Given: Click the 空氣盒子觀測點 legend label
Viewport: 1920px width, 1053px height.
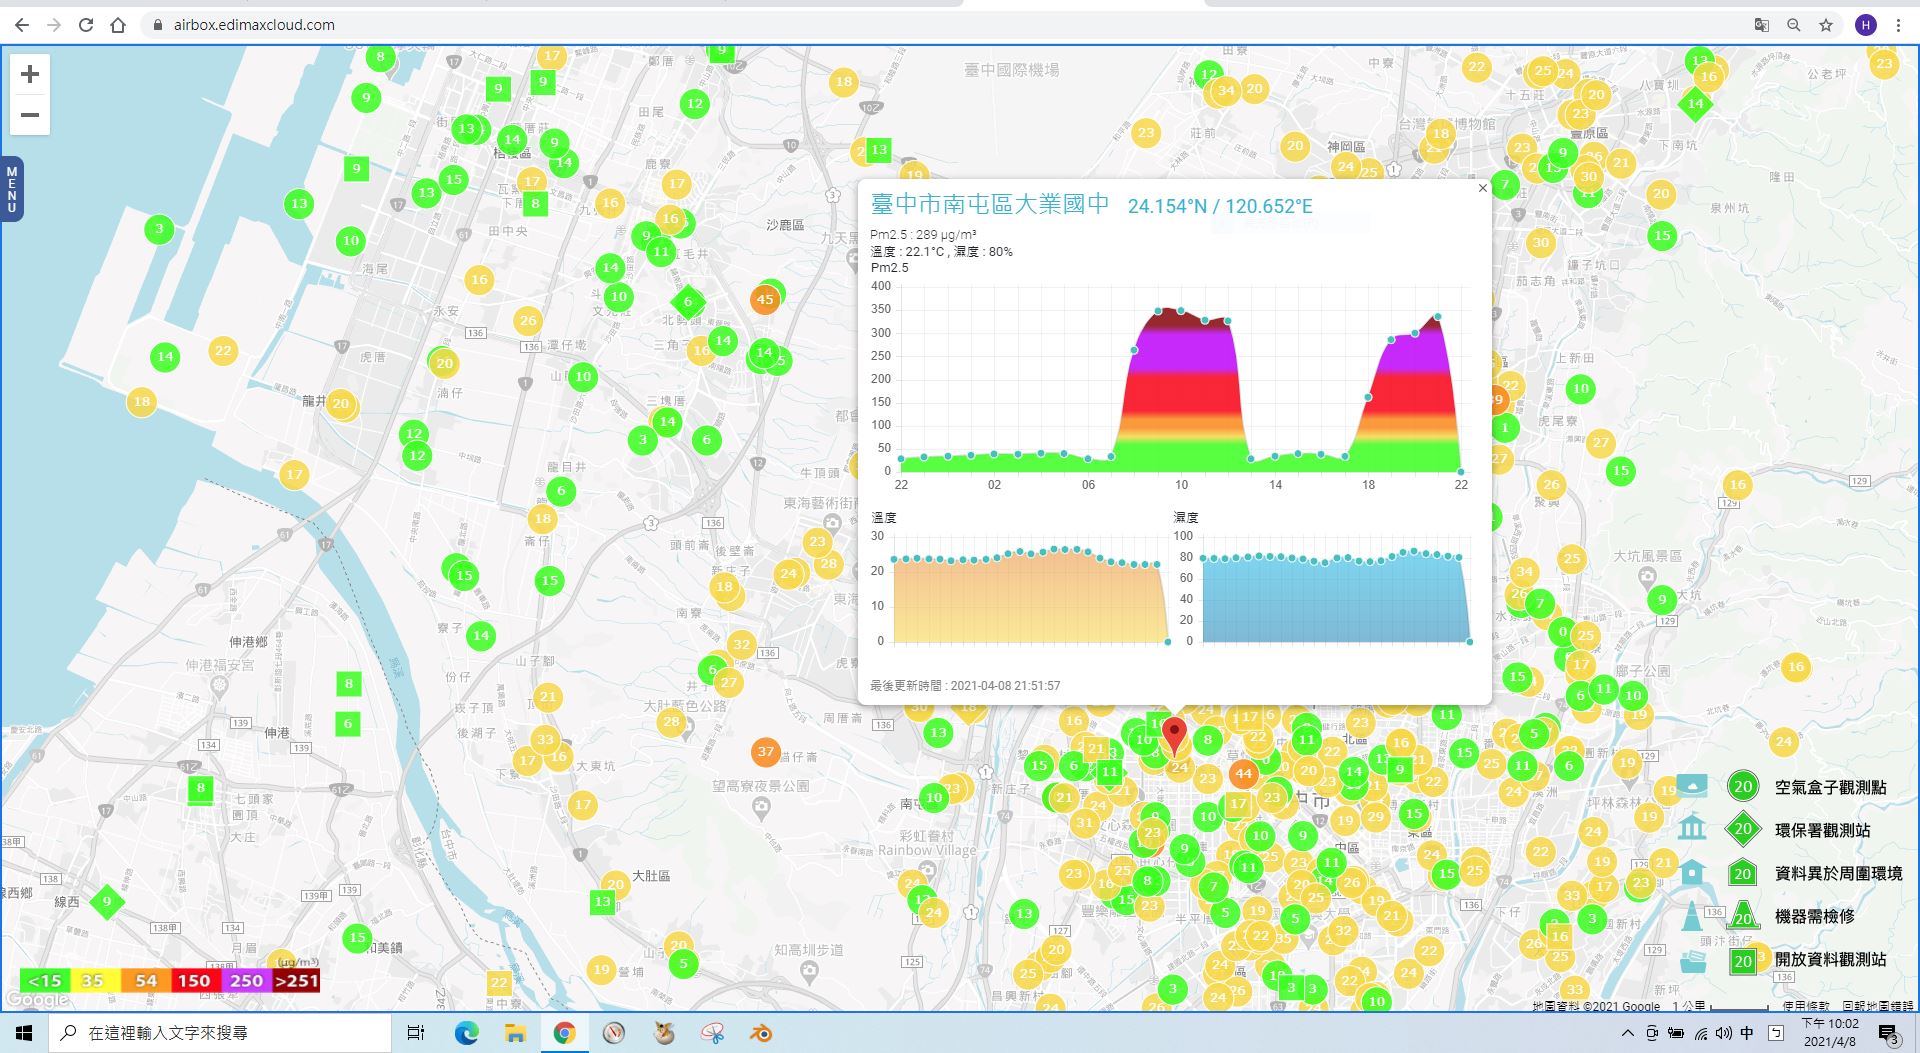Looking at the screenshot, I should point(1830,788).
